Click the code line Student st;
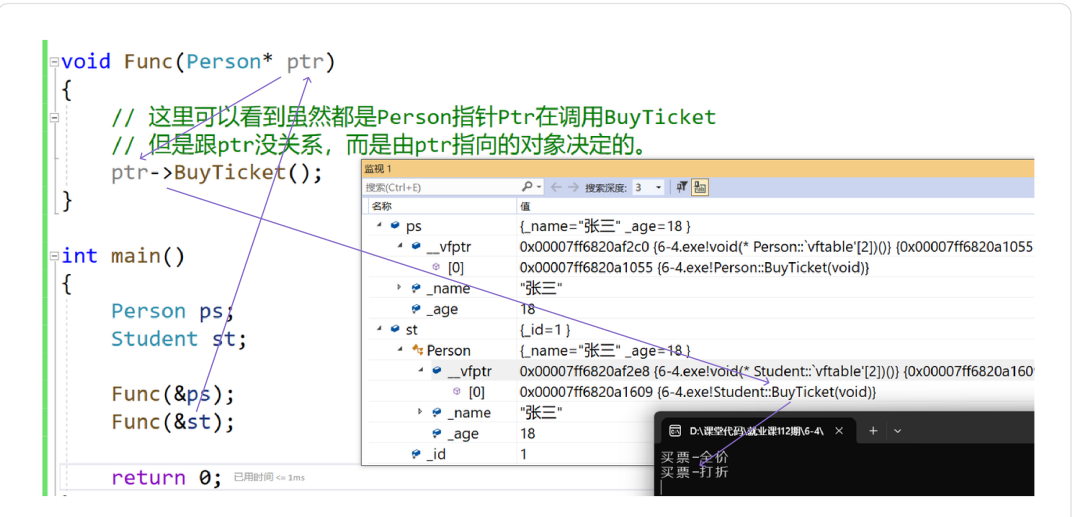 click(x=179, y=339)
